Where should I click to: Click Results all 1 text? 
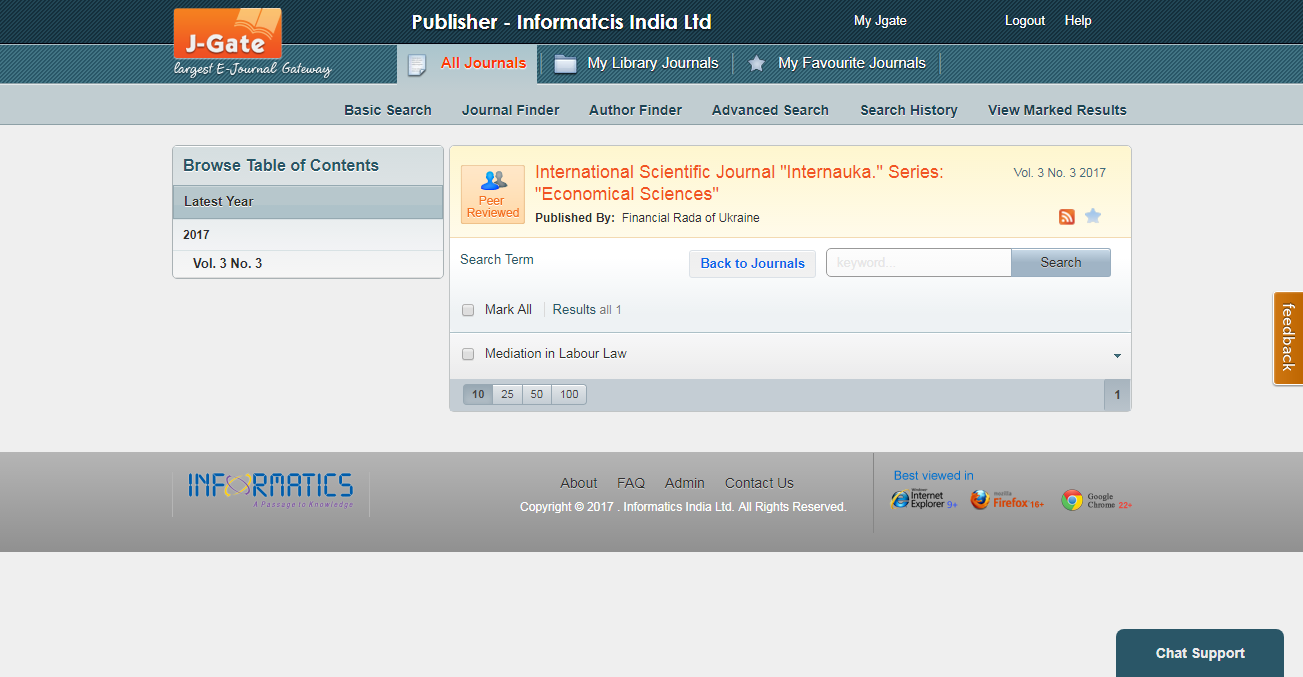coord(587,310)
